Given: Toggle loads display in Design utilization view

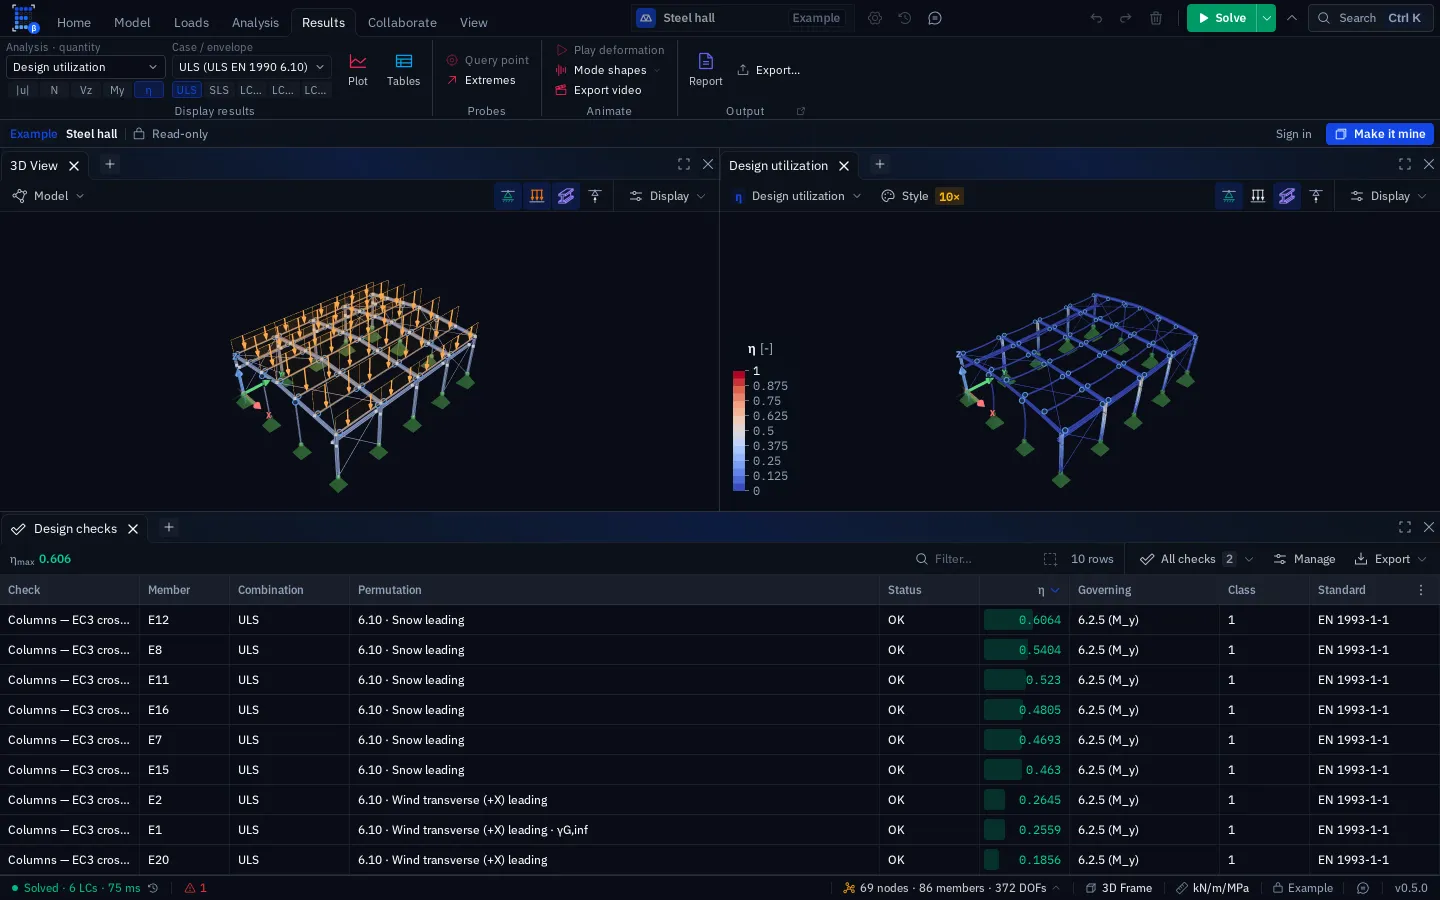Looking at the screenshot, I should click(x=1258, y=196).
